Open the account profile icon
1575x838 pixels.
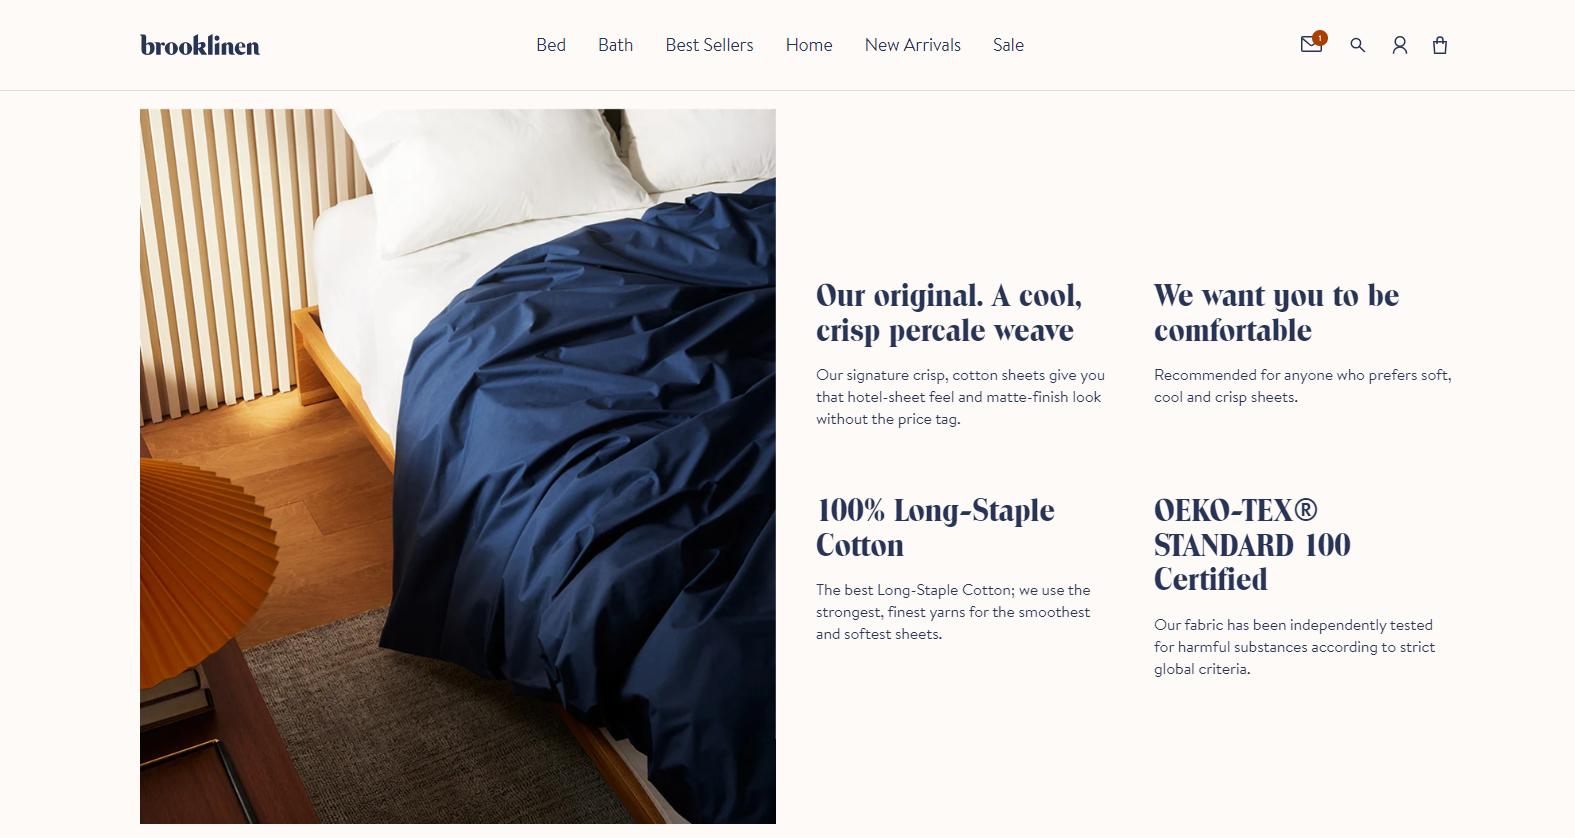(x=1400, y=45)
